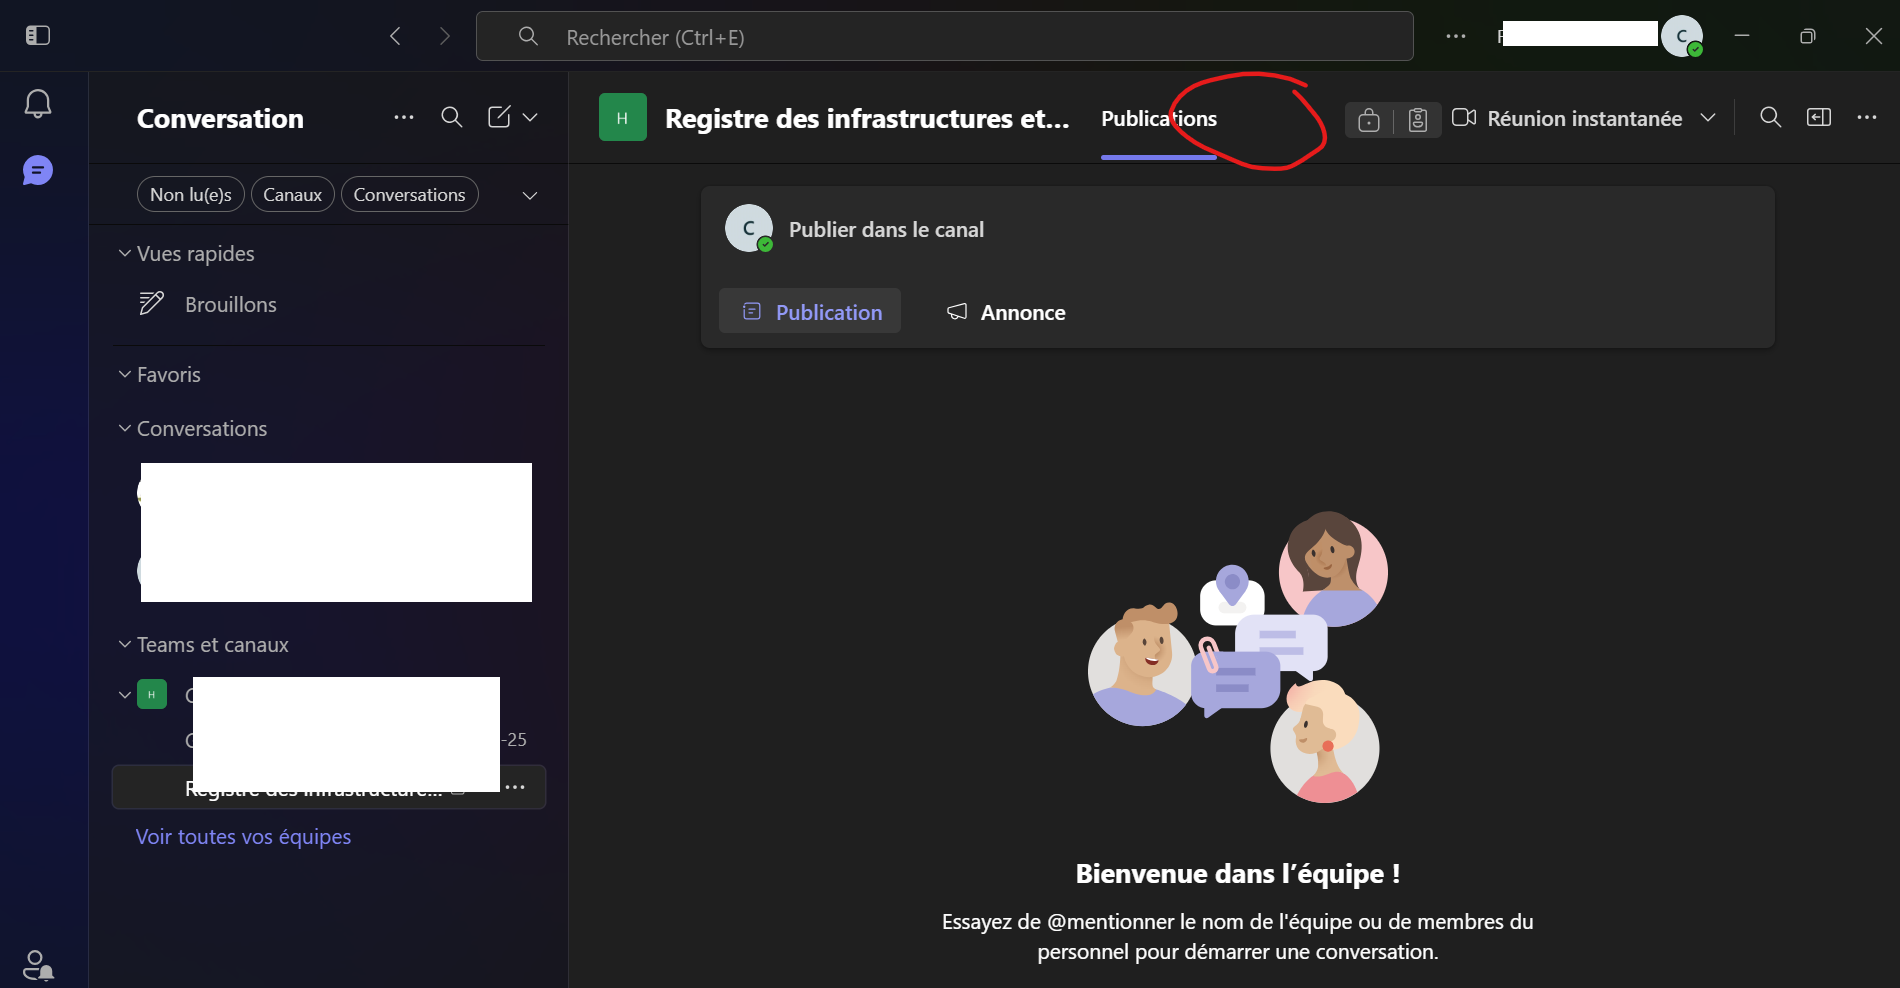This screenshot has height=988, width=1900.
Task: Open the new message dropdown chevron
Action: (x=531, y=118)
